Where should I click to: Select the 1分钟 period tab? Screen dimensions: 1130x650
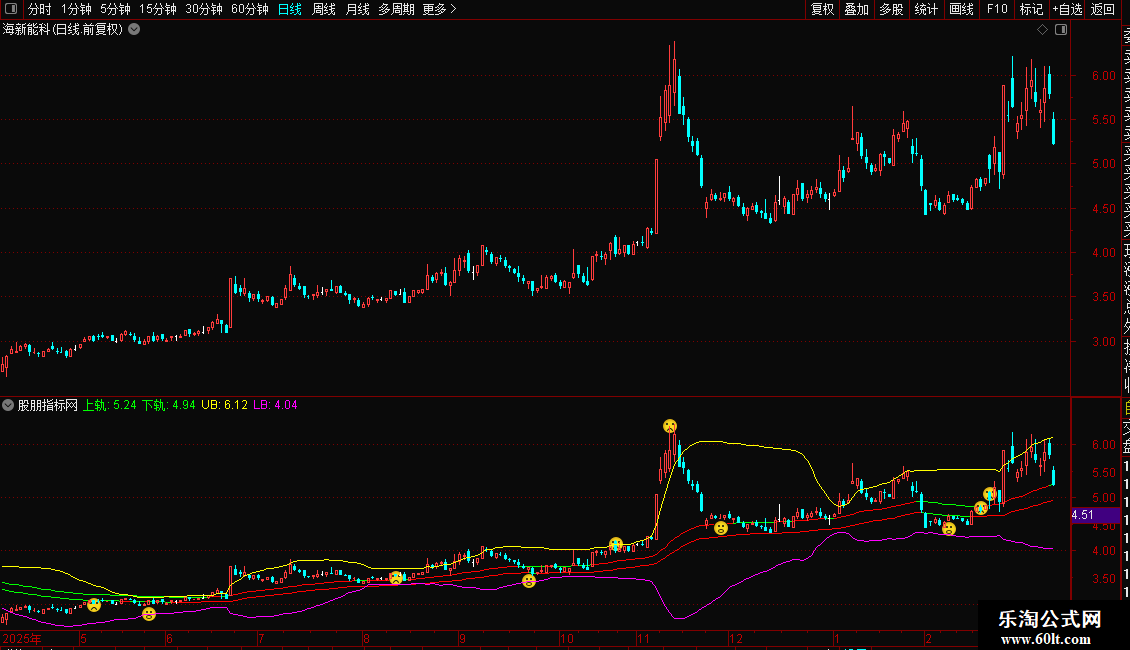(x=76, y=9)
